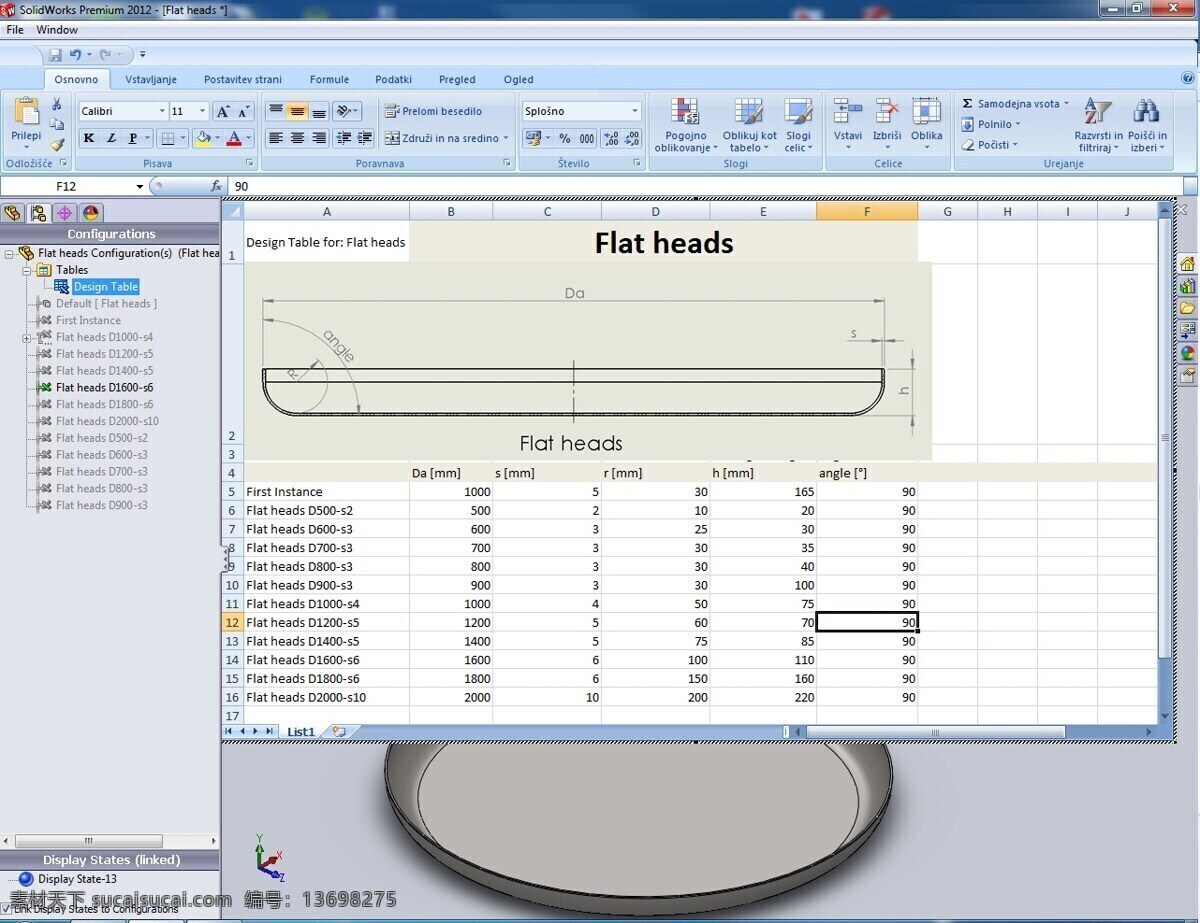This screenshot has width=1200, height=923.
Task: Open Razvrsti in filtriraj sort tool
Action: 1098,125
